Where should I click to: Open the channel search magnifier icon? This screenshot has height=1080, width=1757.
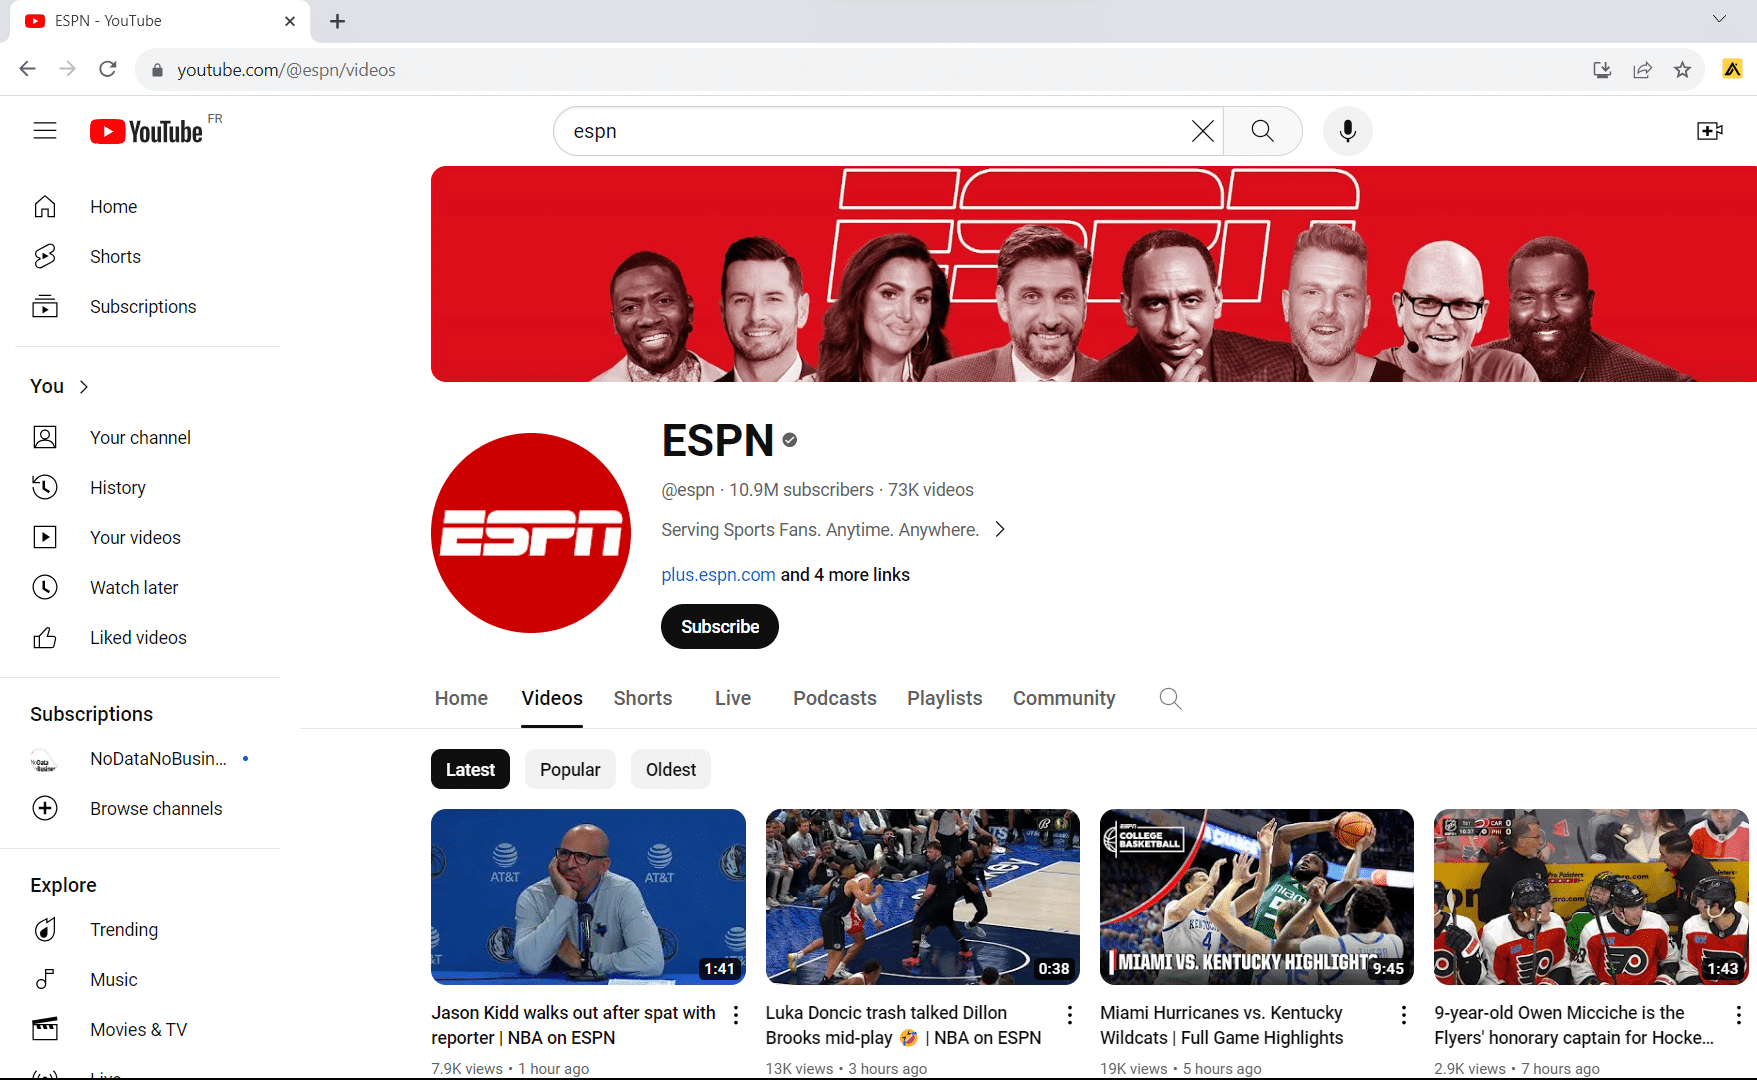[x=1170, y=699]
